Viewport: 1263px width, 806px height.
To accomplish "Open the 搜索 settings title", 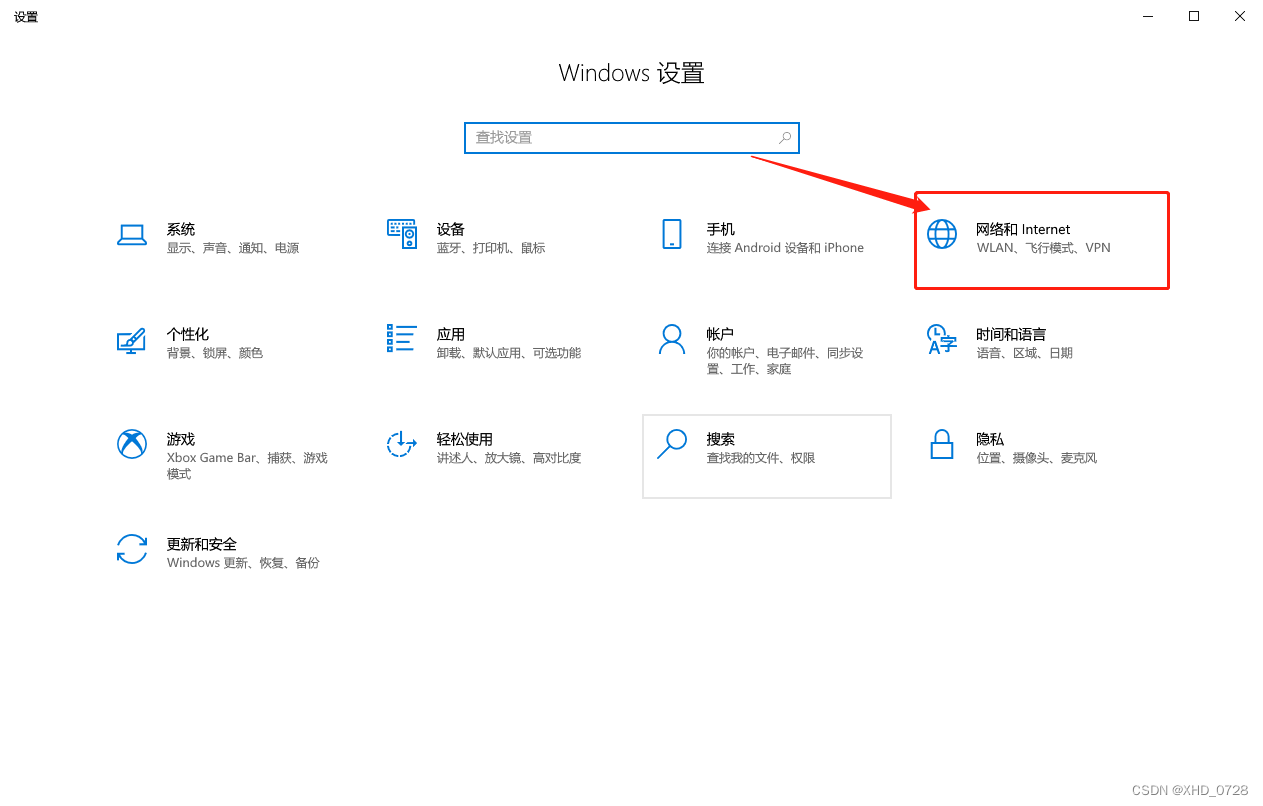I will click(721, 439).
